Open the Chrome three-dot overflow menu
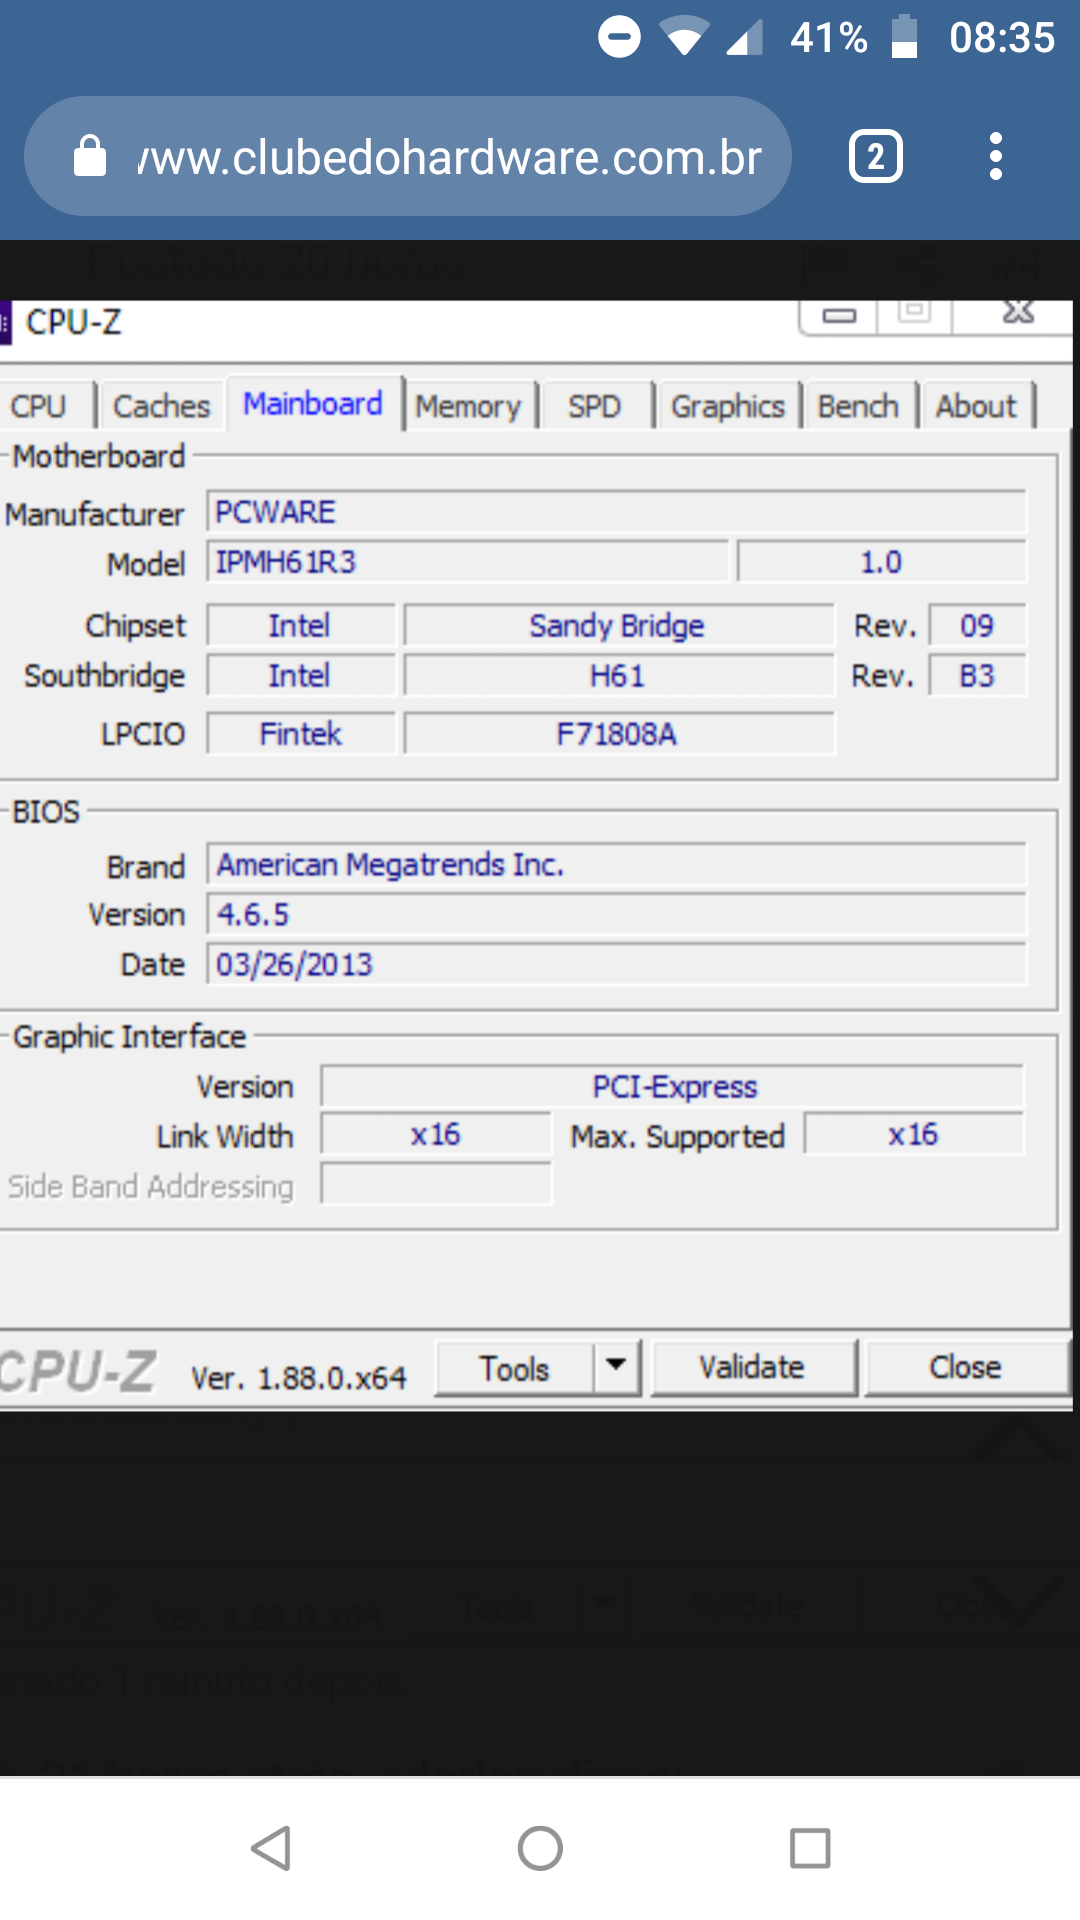 click(995, 156)
